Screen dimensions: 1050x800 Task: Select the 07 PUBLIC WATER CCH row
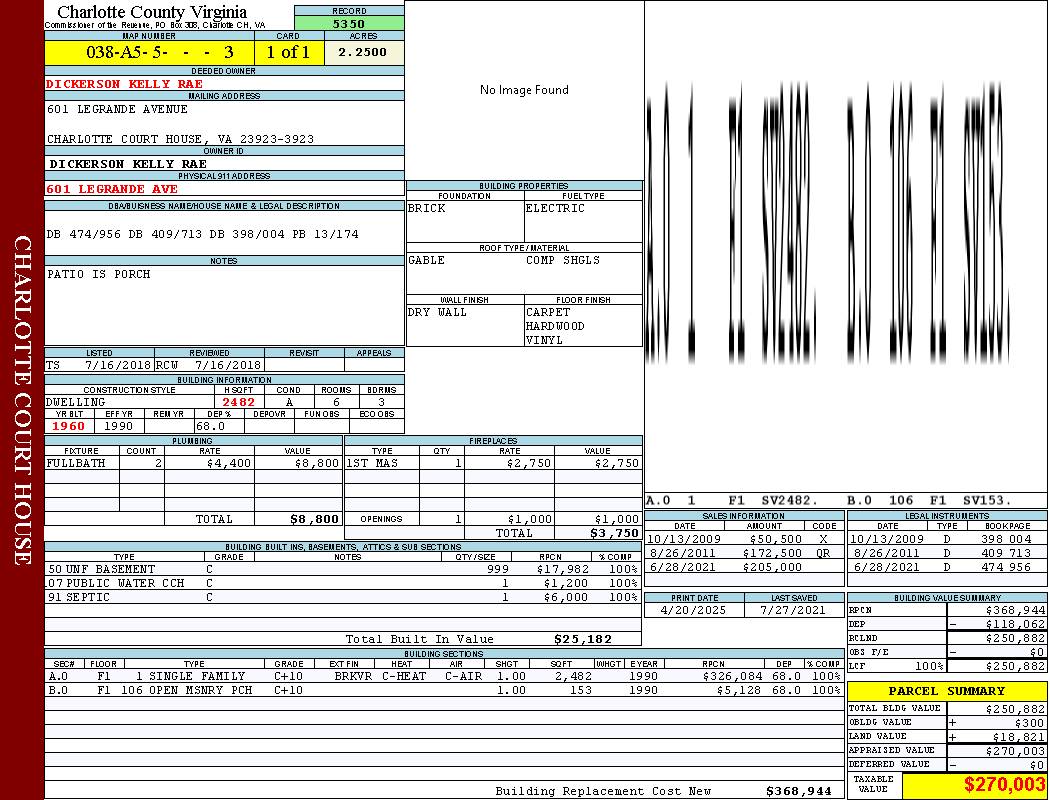point(343,584)
